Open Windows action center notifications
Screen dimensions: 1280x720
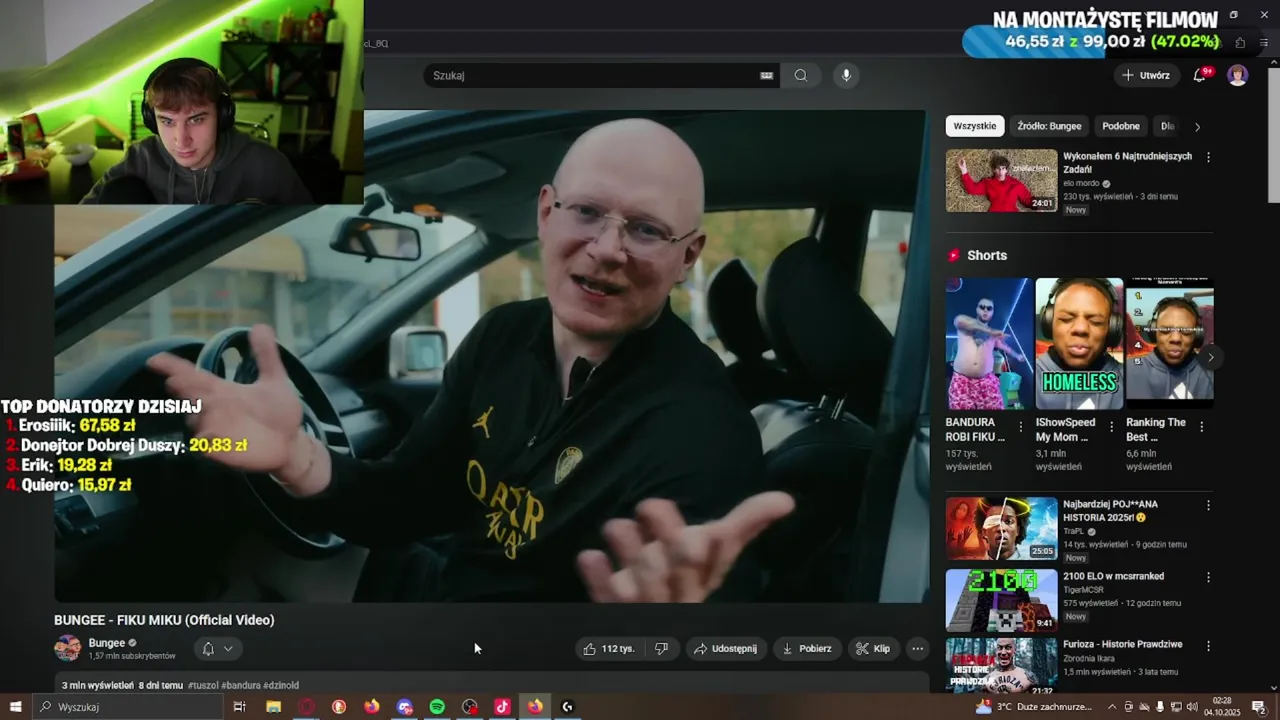pyautogui.click(x=1258, y=707)
